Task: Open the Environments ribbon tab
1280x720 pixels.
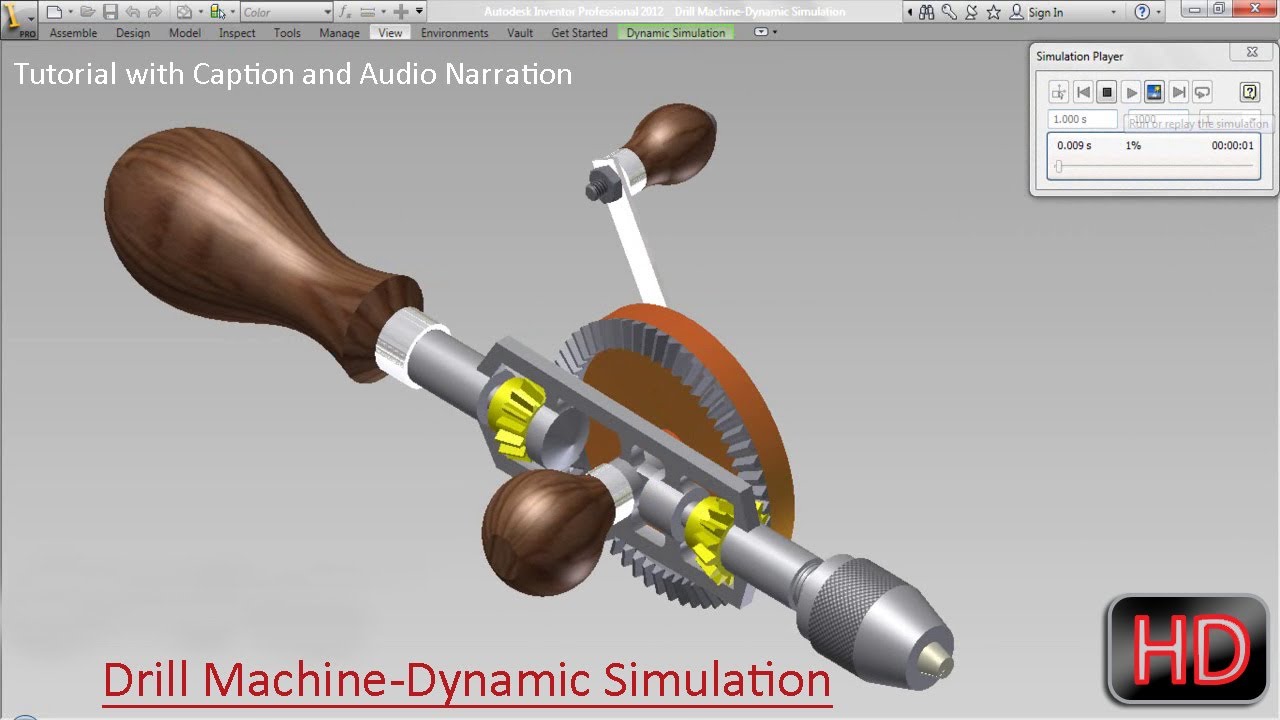Action: pyautogui.click(x=455, y=33)
